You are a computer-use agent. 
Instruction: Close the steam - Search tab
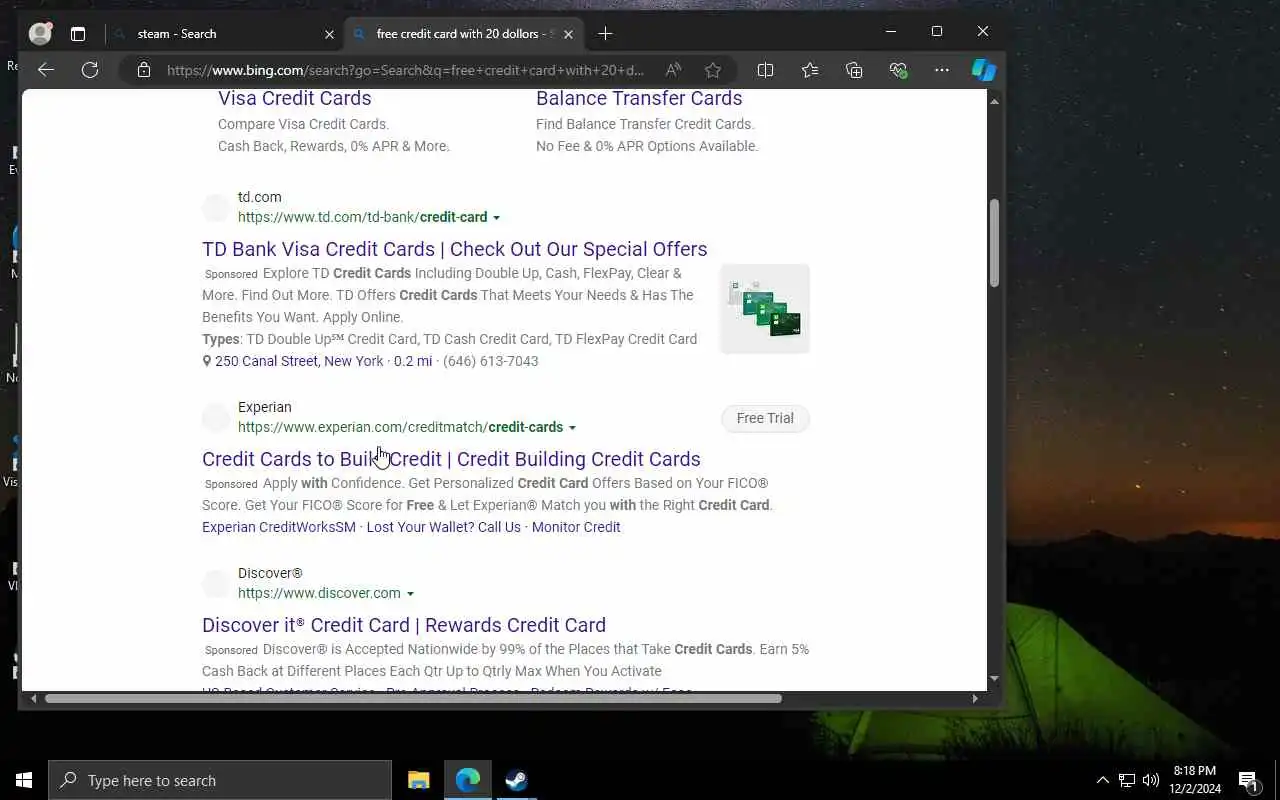pyautogui.click(x=329, y=34)
